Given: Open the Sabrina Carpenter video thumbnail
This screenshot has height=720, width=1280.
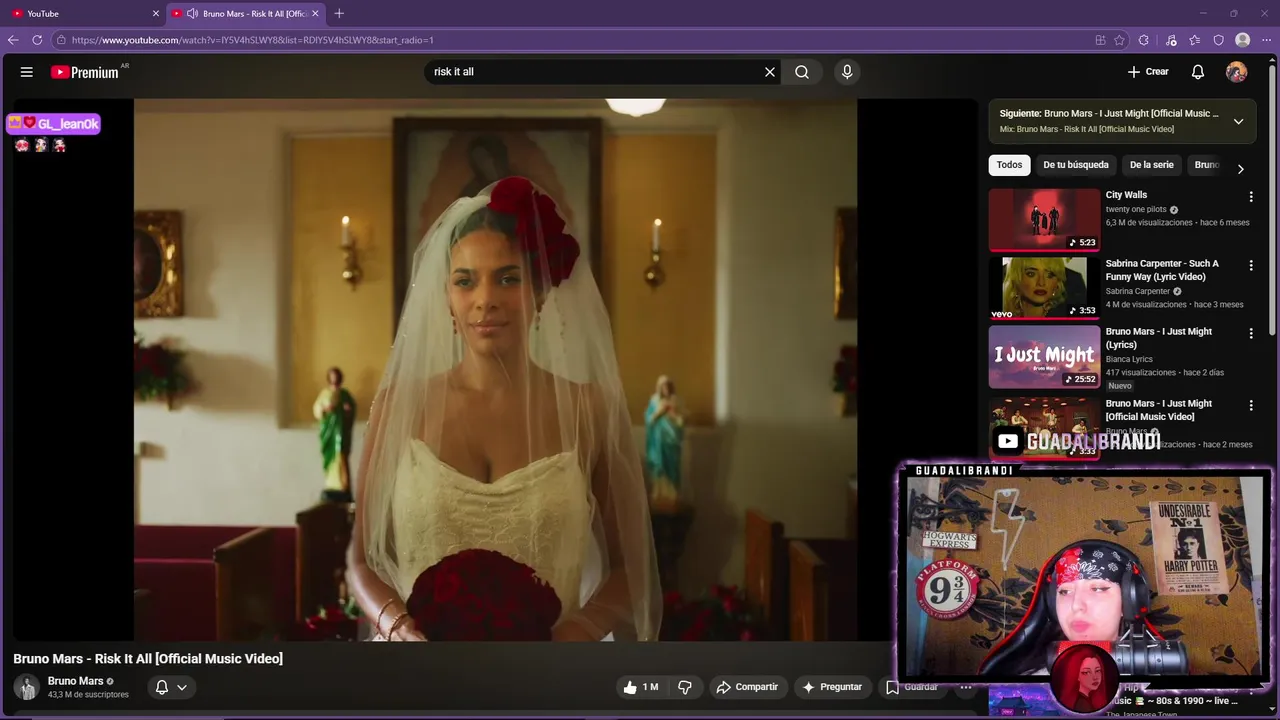Looking at the screenshot, I should pyautogui.click(x=1044, y=288).
